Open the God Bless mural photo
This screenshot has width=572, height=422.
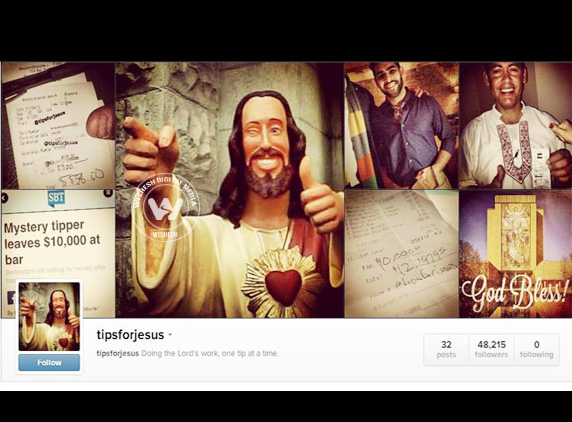coord(515,253)
